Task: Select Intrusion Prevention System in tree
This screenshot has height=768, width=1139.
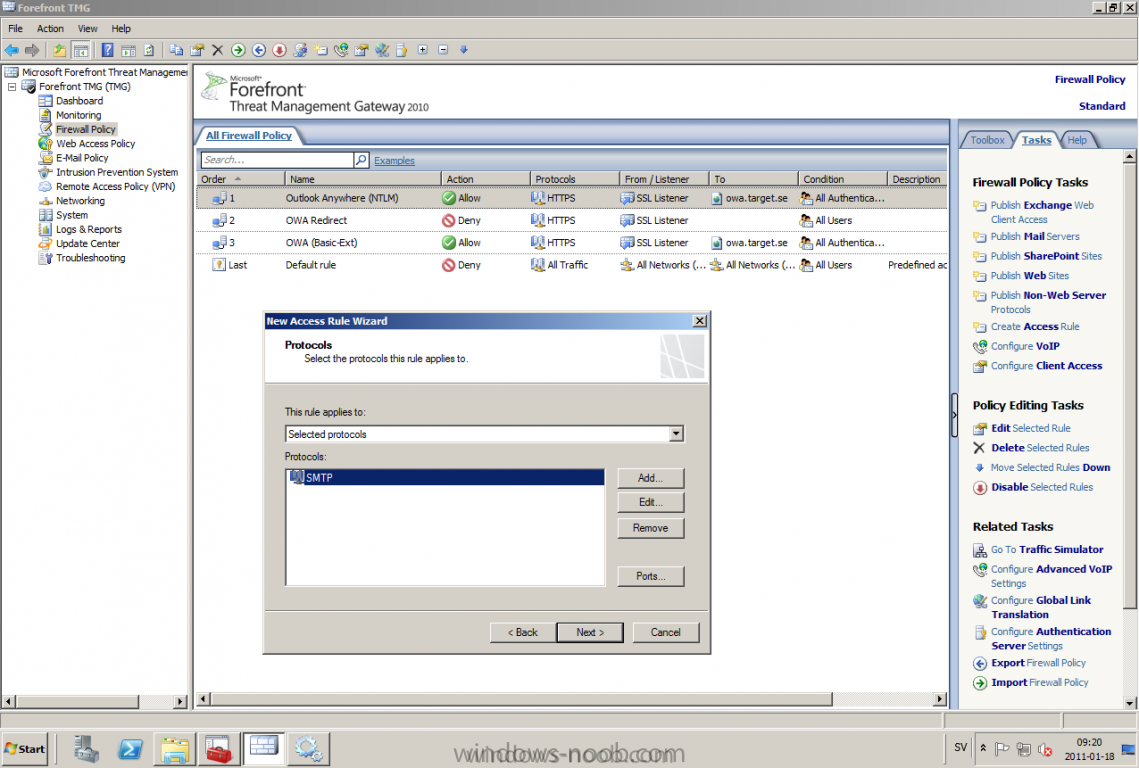Action: [117, 172]
